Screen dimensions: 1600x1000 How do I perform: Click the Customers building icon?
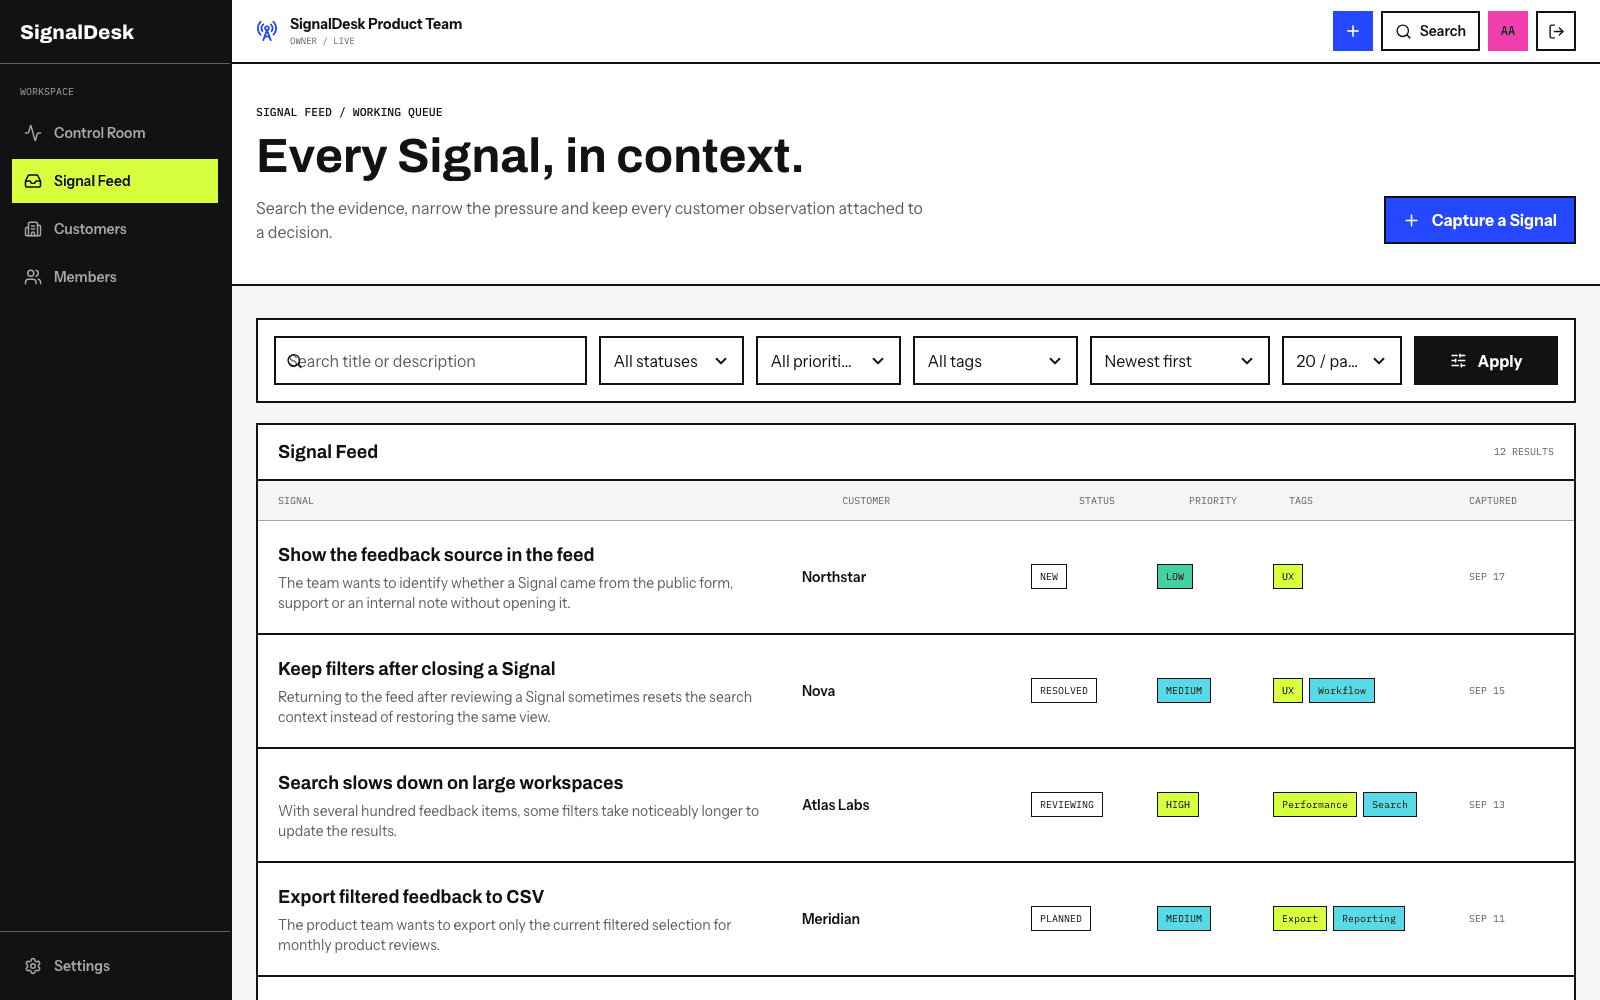tap(33, 229)
